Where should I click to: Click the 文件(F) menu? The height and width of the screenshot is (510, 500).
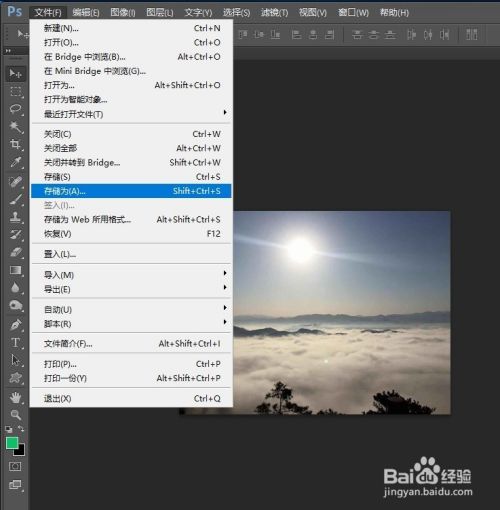coord(48,13)
